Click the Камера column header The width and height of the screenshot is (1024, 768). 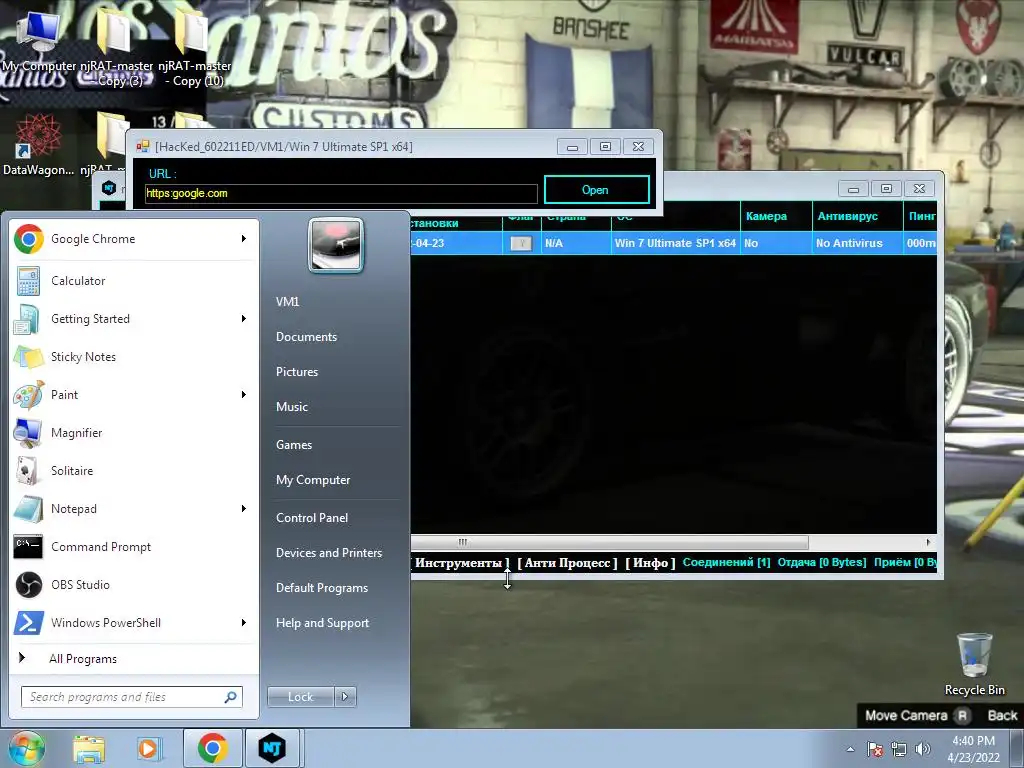(x=776, y=216)
